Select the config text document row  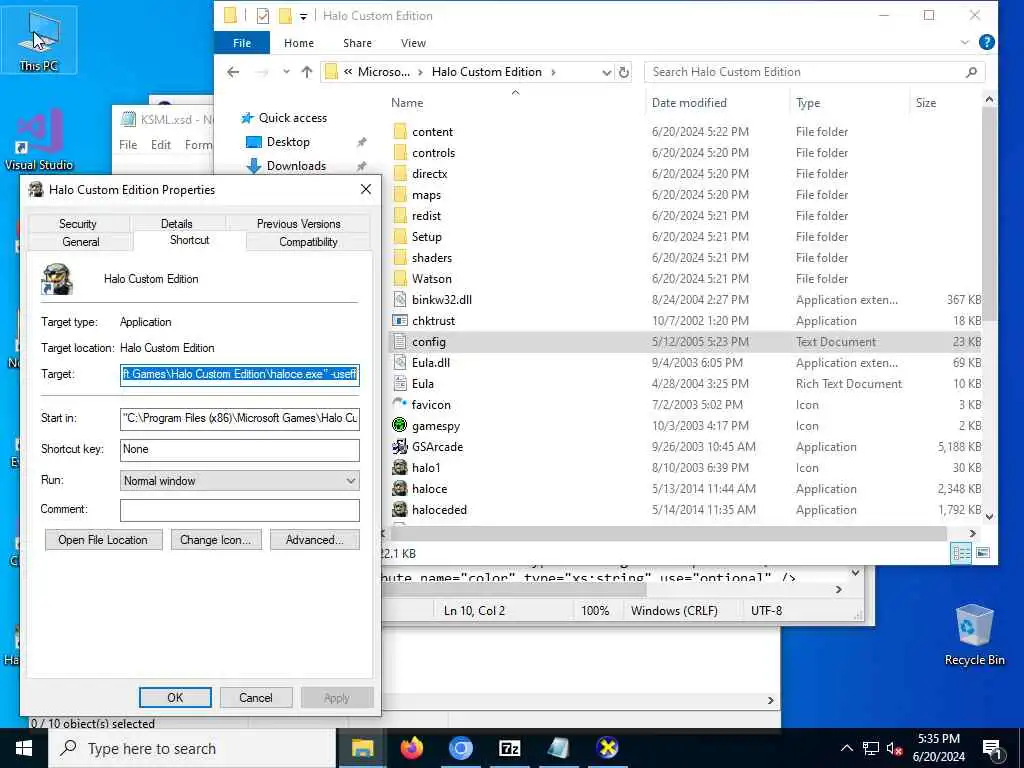click(x=686, y=342)
